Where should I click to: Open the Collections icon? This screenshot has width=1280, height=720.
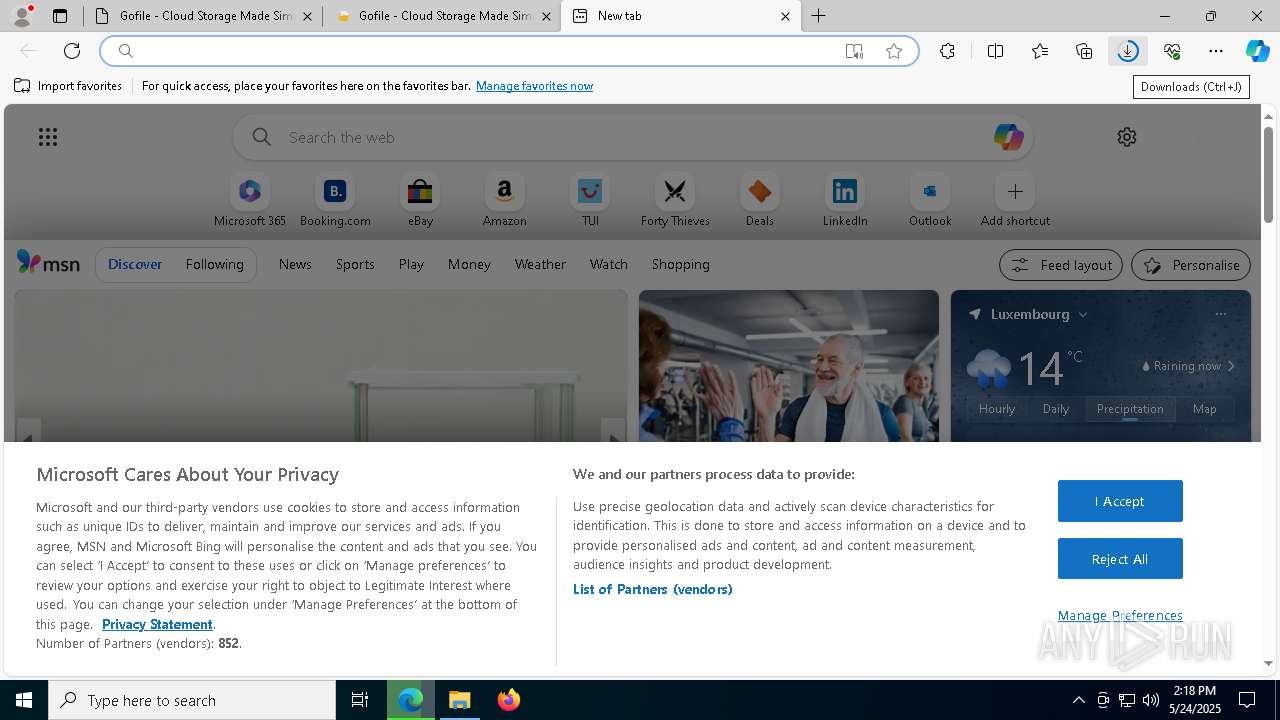click(x=1084, y=51)
